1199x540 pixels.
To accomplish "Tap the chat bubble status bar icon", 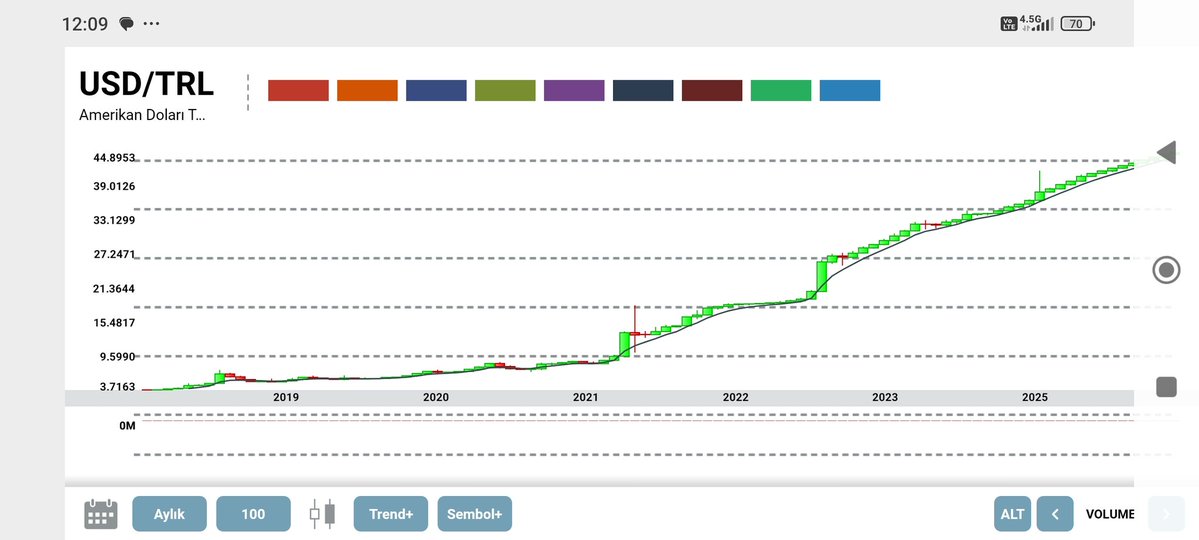I will (x=127, y=24).
